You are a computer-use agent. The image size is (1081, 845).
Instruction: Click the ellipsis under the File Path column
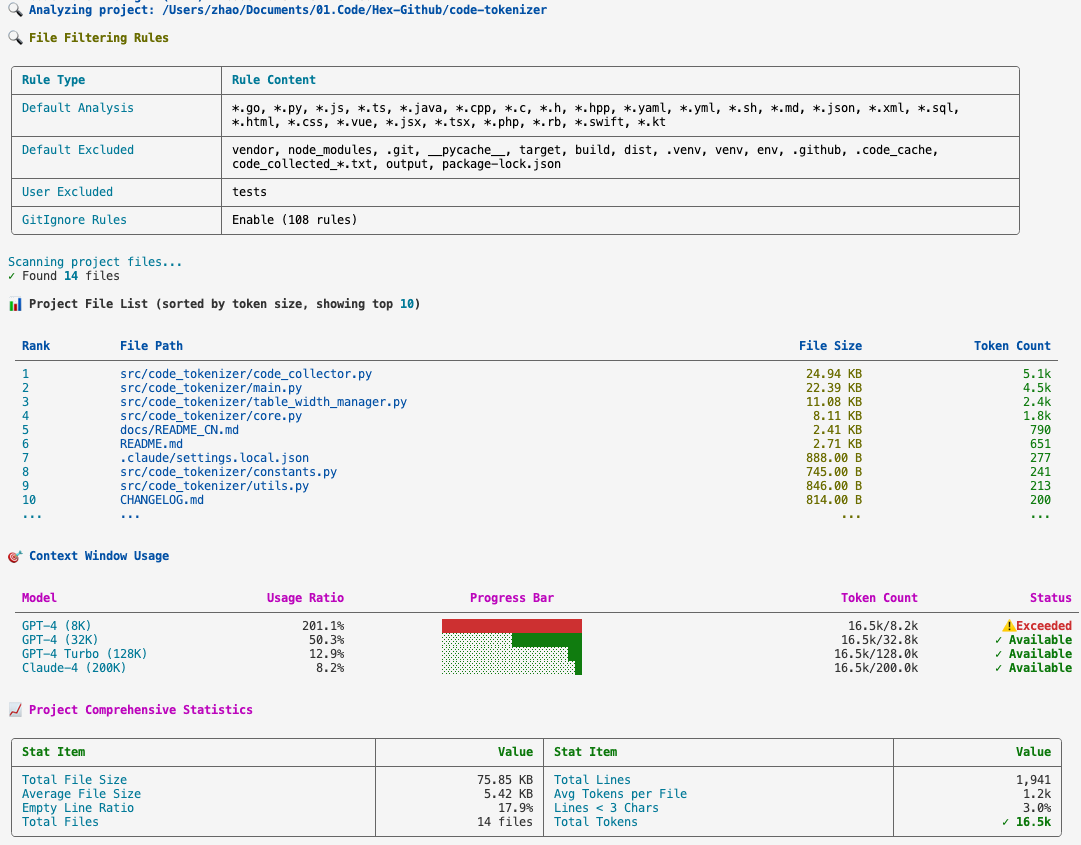click(x=130, y=514)
